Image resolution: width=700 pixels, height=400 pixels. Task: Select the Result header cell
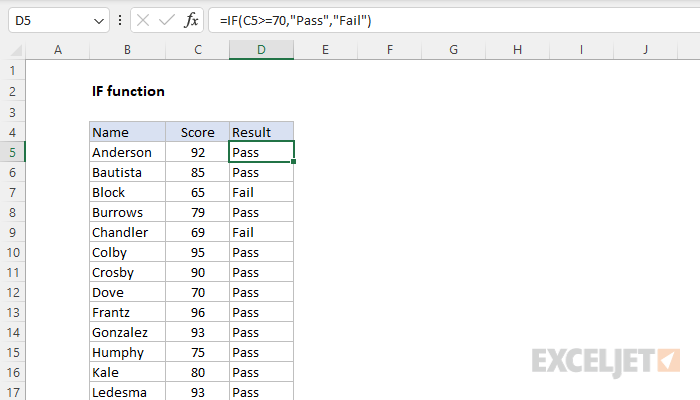click(x=261, y=132)
